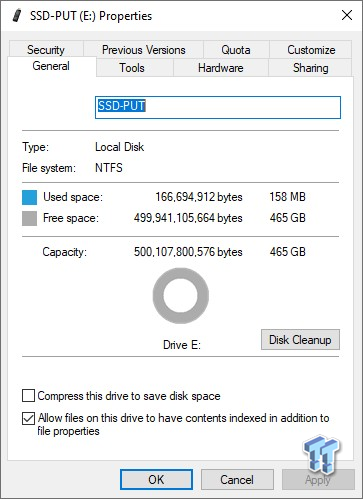
Task: Open the Sharing tab
Action: pyautogui.click(x=310, y=68)
